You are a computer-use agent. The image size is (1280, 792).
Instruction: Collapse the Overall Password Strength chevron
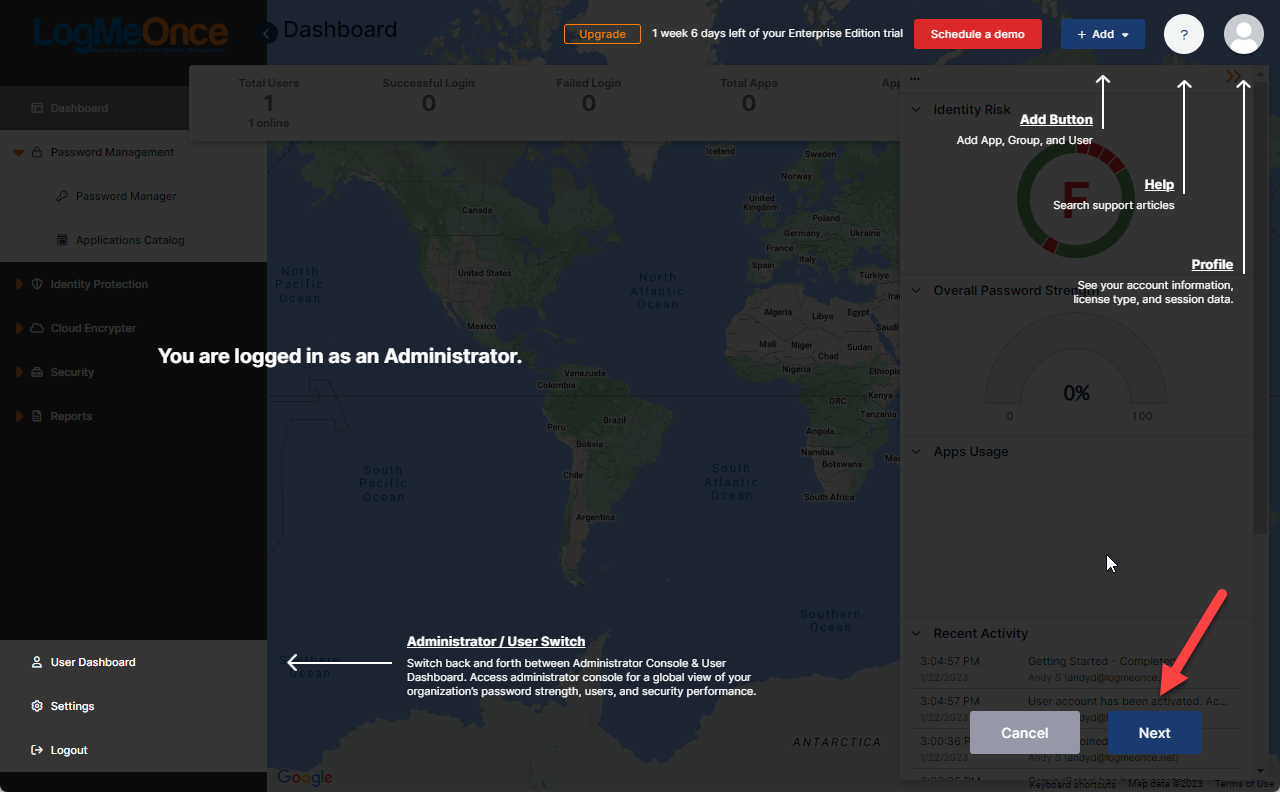[x=915, y=291]
